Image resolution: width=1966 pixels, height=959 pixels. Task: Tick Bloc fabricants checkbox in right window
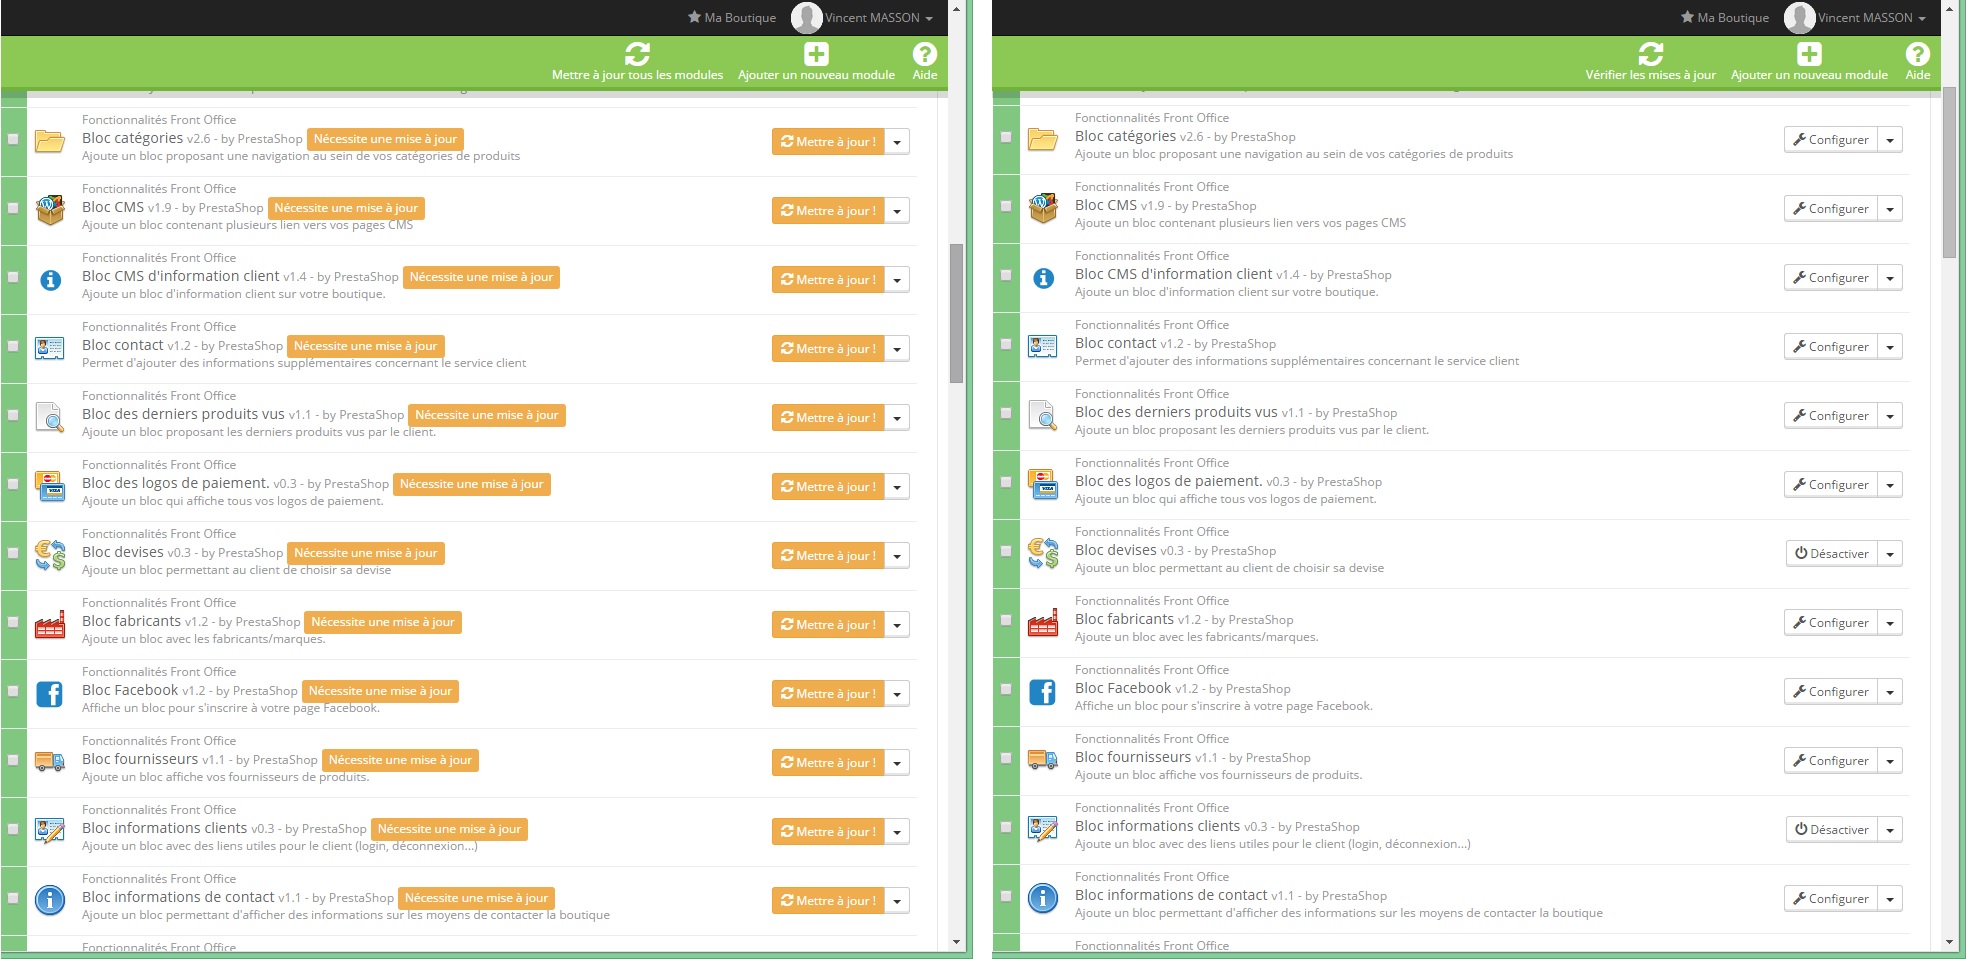1006,620
